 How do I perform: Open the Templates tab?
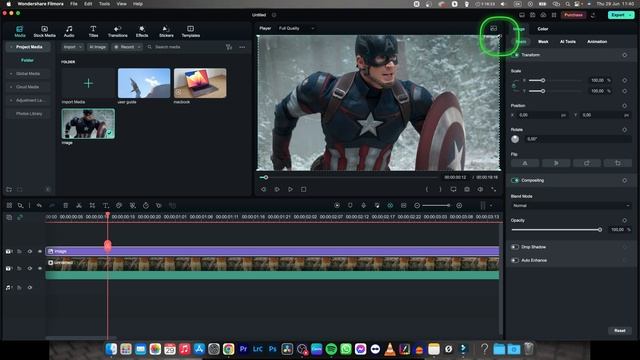(191, 31)
